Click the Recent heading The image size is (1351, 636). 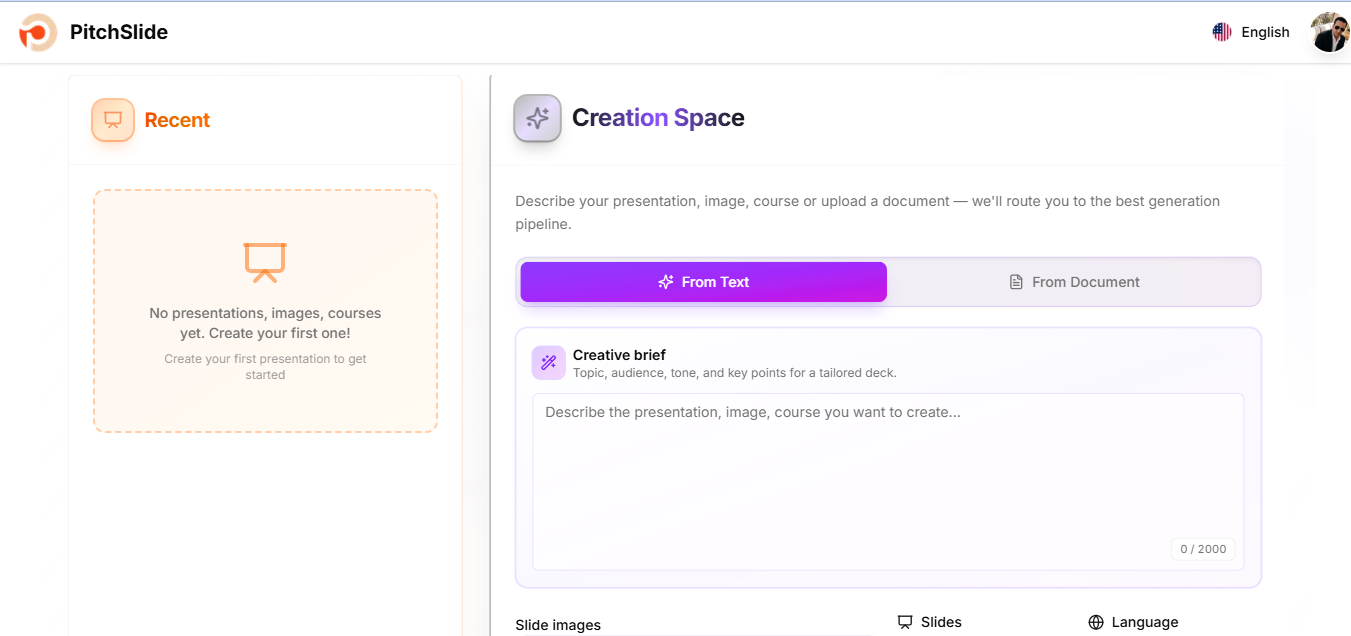coord(177,120)
